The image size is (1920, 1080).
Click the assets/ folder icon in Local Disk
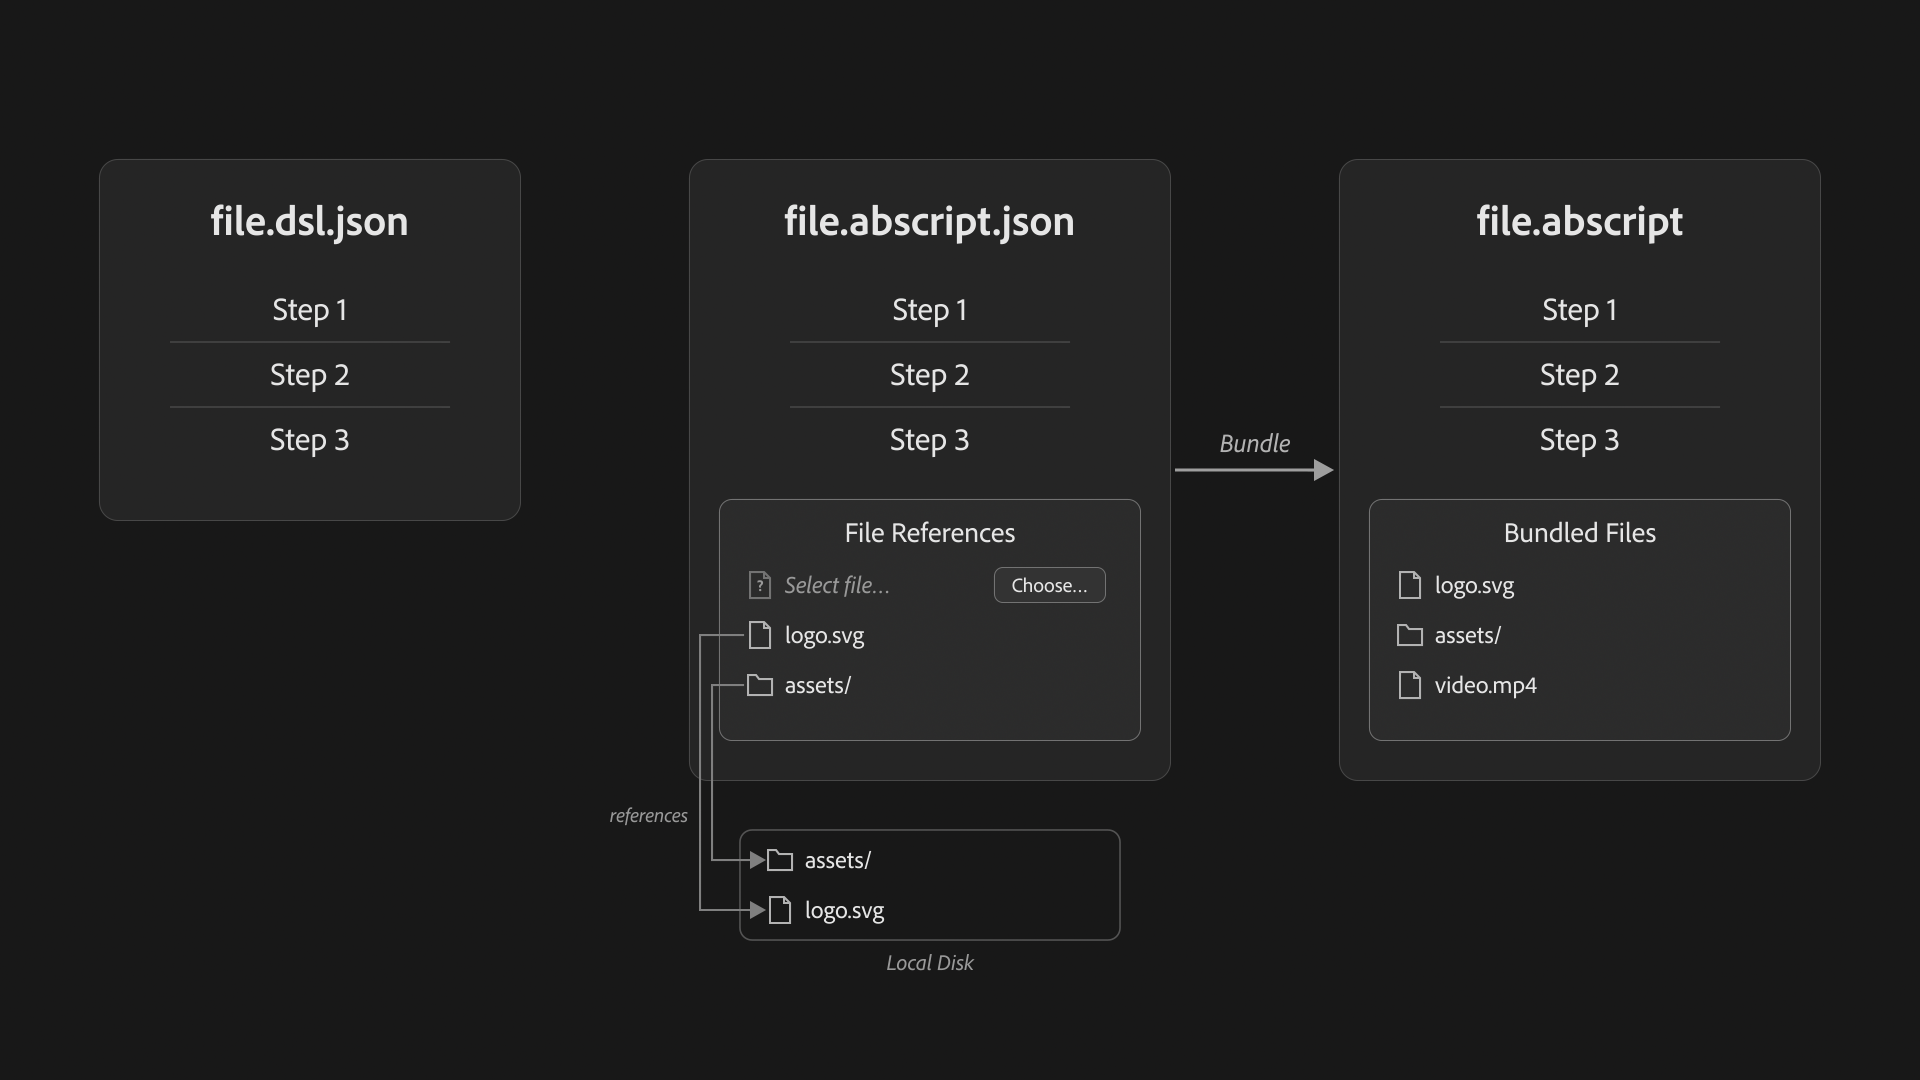780,860
